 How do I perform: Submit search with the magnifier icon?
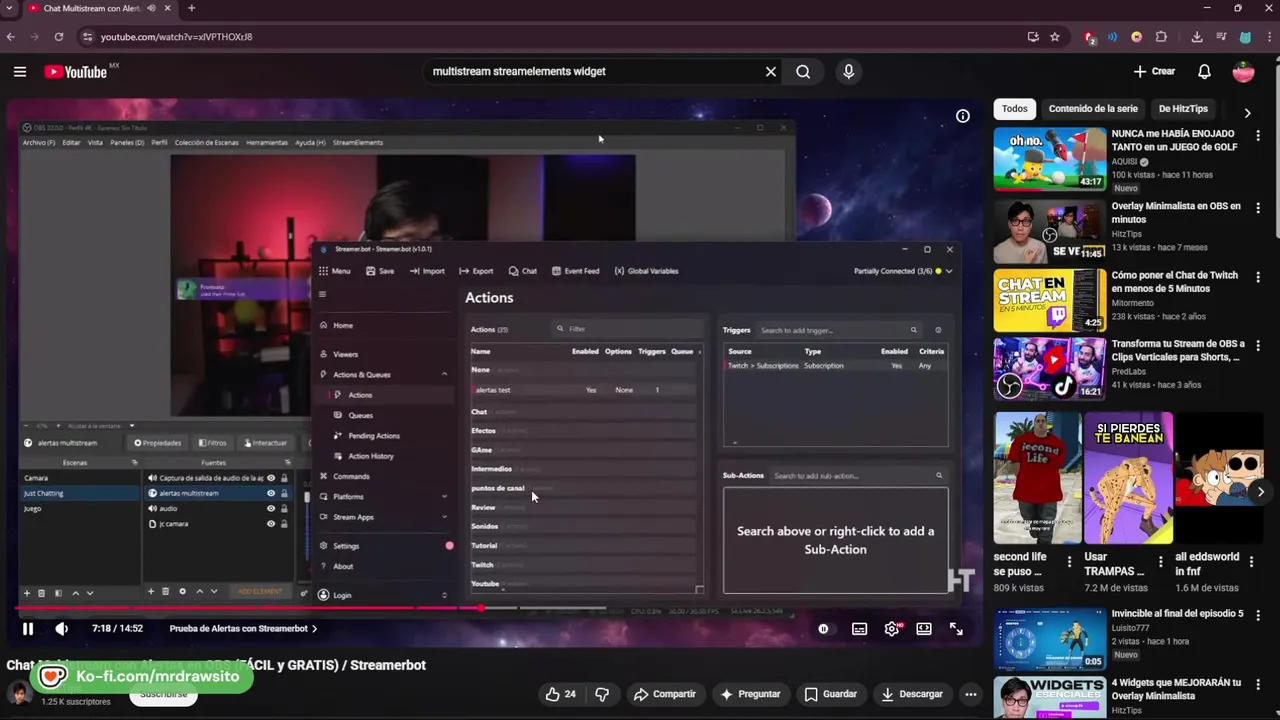pos(803,72)
